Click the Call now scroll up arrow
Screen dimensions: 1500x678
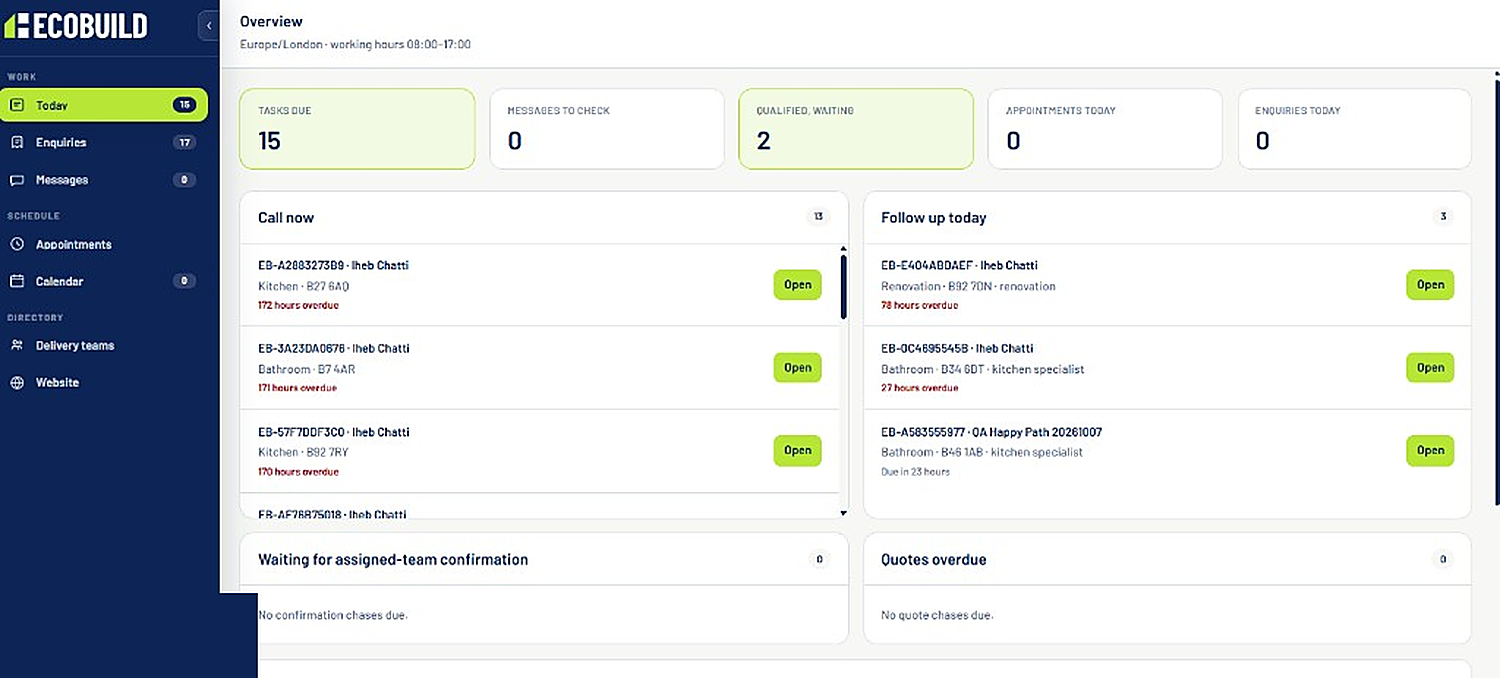(x=843, y=248)
